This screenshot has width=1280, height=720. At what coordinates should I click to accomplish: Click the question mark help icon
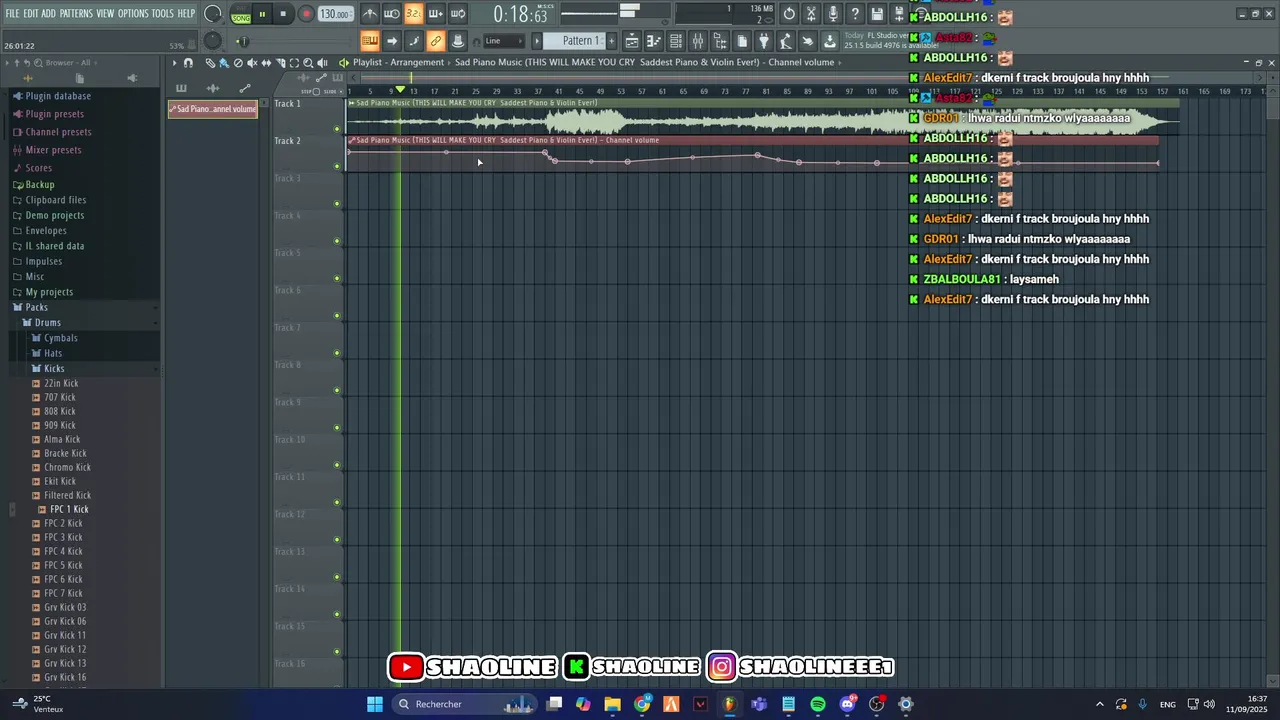pos(855,14)
